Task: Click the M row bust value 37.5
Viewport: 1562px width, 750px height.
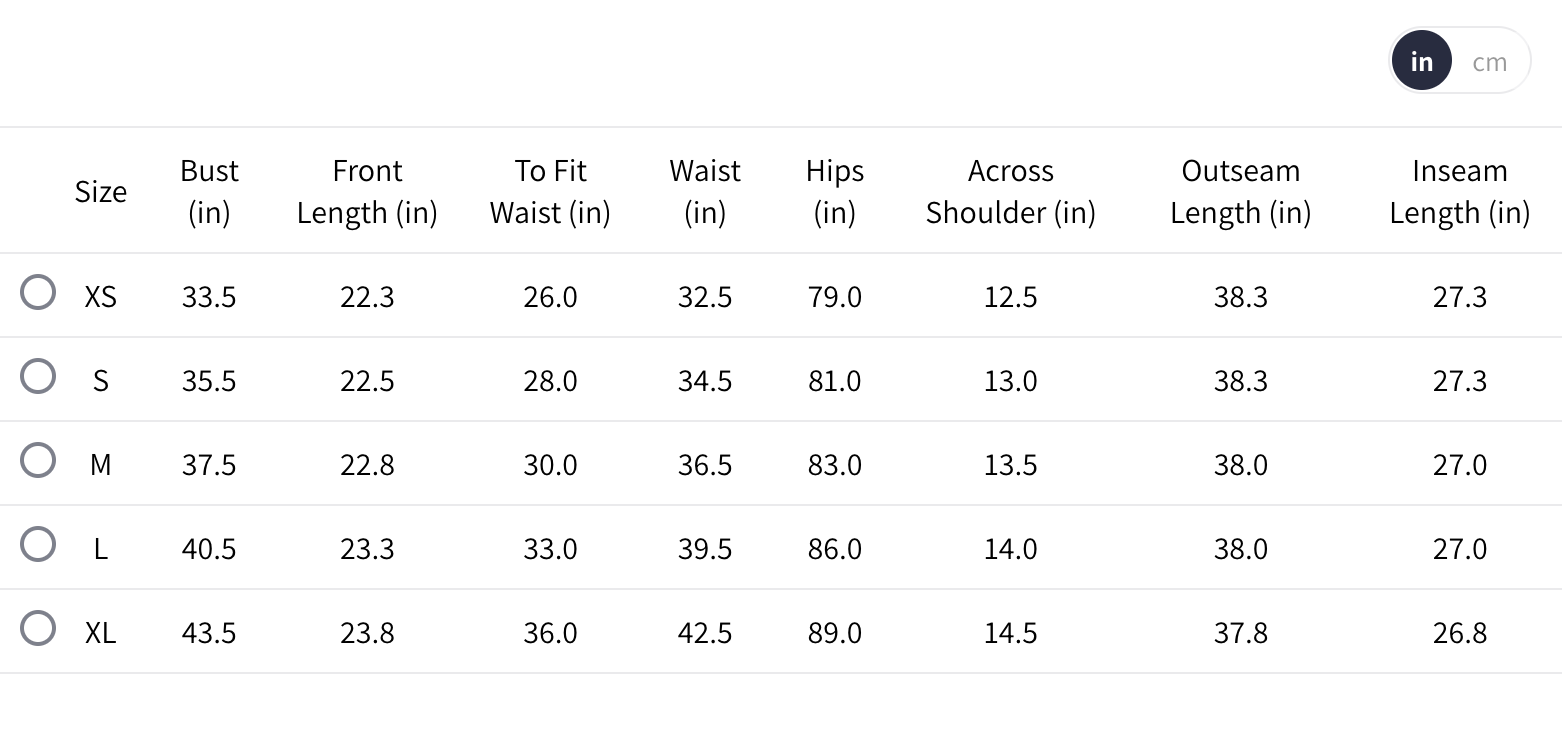Action: tap(209, 465)
